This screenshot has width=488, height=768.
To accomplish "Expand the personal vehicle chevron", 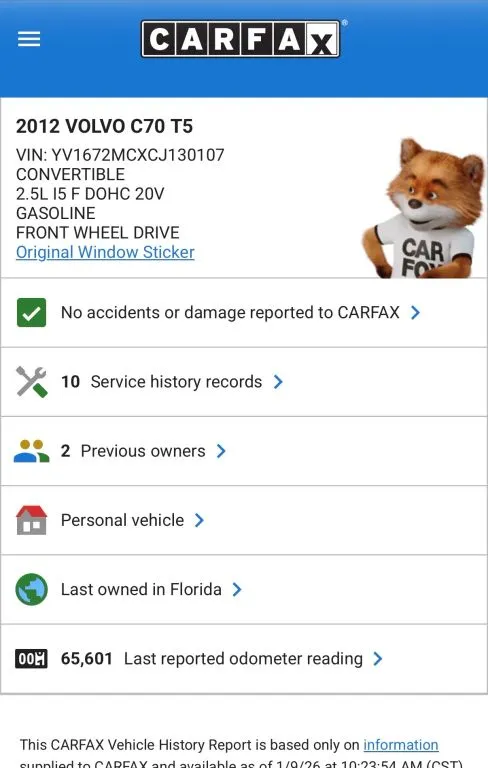I will [x=199, y=520].
